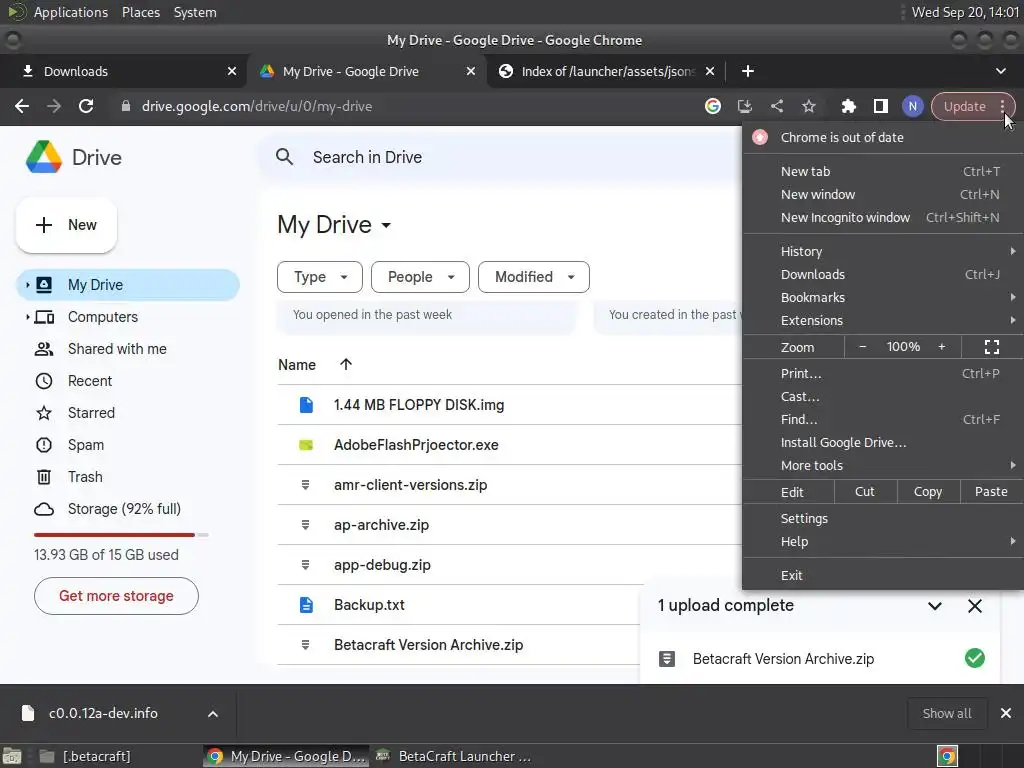The height and width of the screenshot is (768, 1024).
Task: Click the install app icon in address bar
Action: (744, 106)
